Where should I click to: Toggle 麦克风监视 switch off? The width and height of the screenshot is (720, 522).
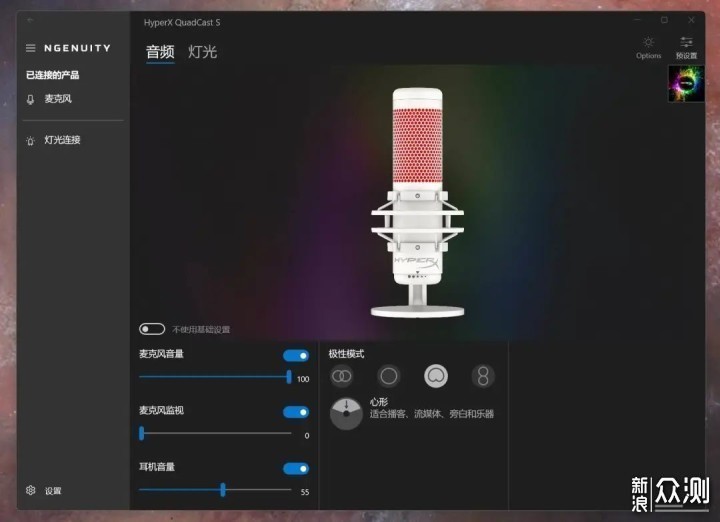(296, 412)
